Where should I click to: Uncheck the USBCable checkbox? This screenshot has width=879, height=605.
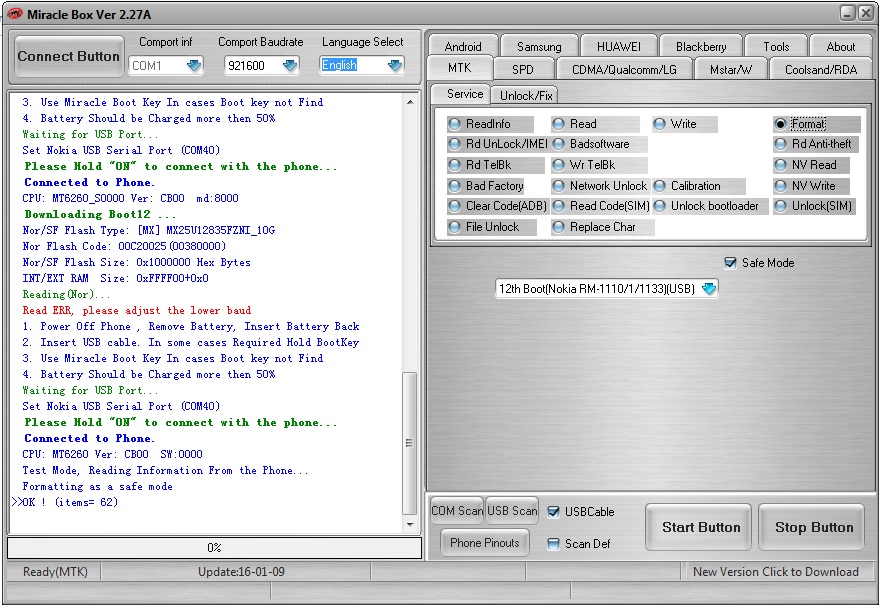click(553, 512)
